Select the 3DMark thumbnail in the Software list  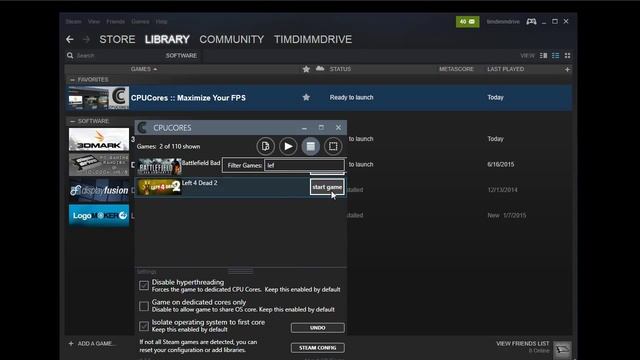point(99,139)
